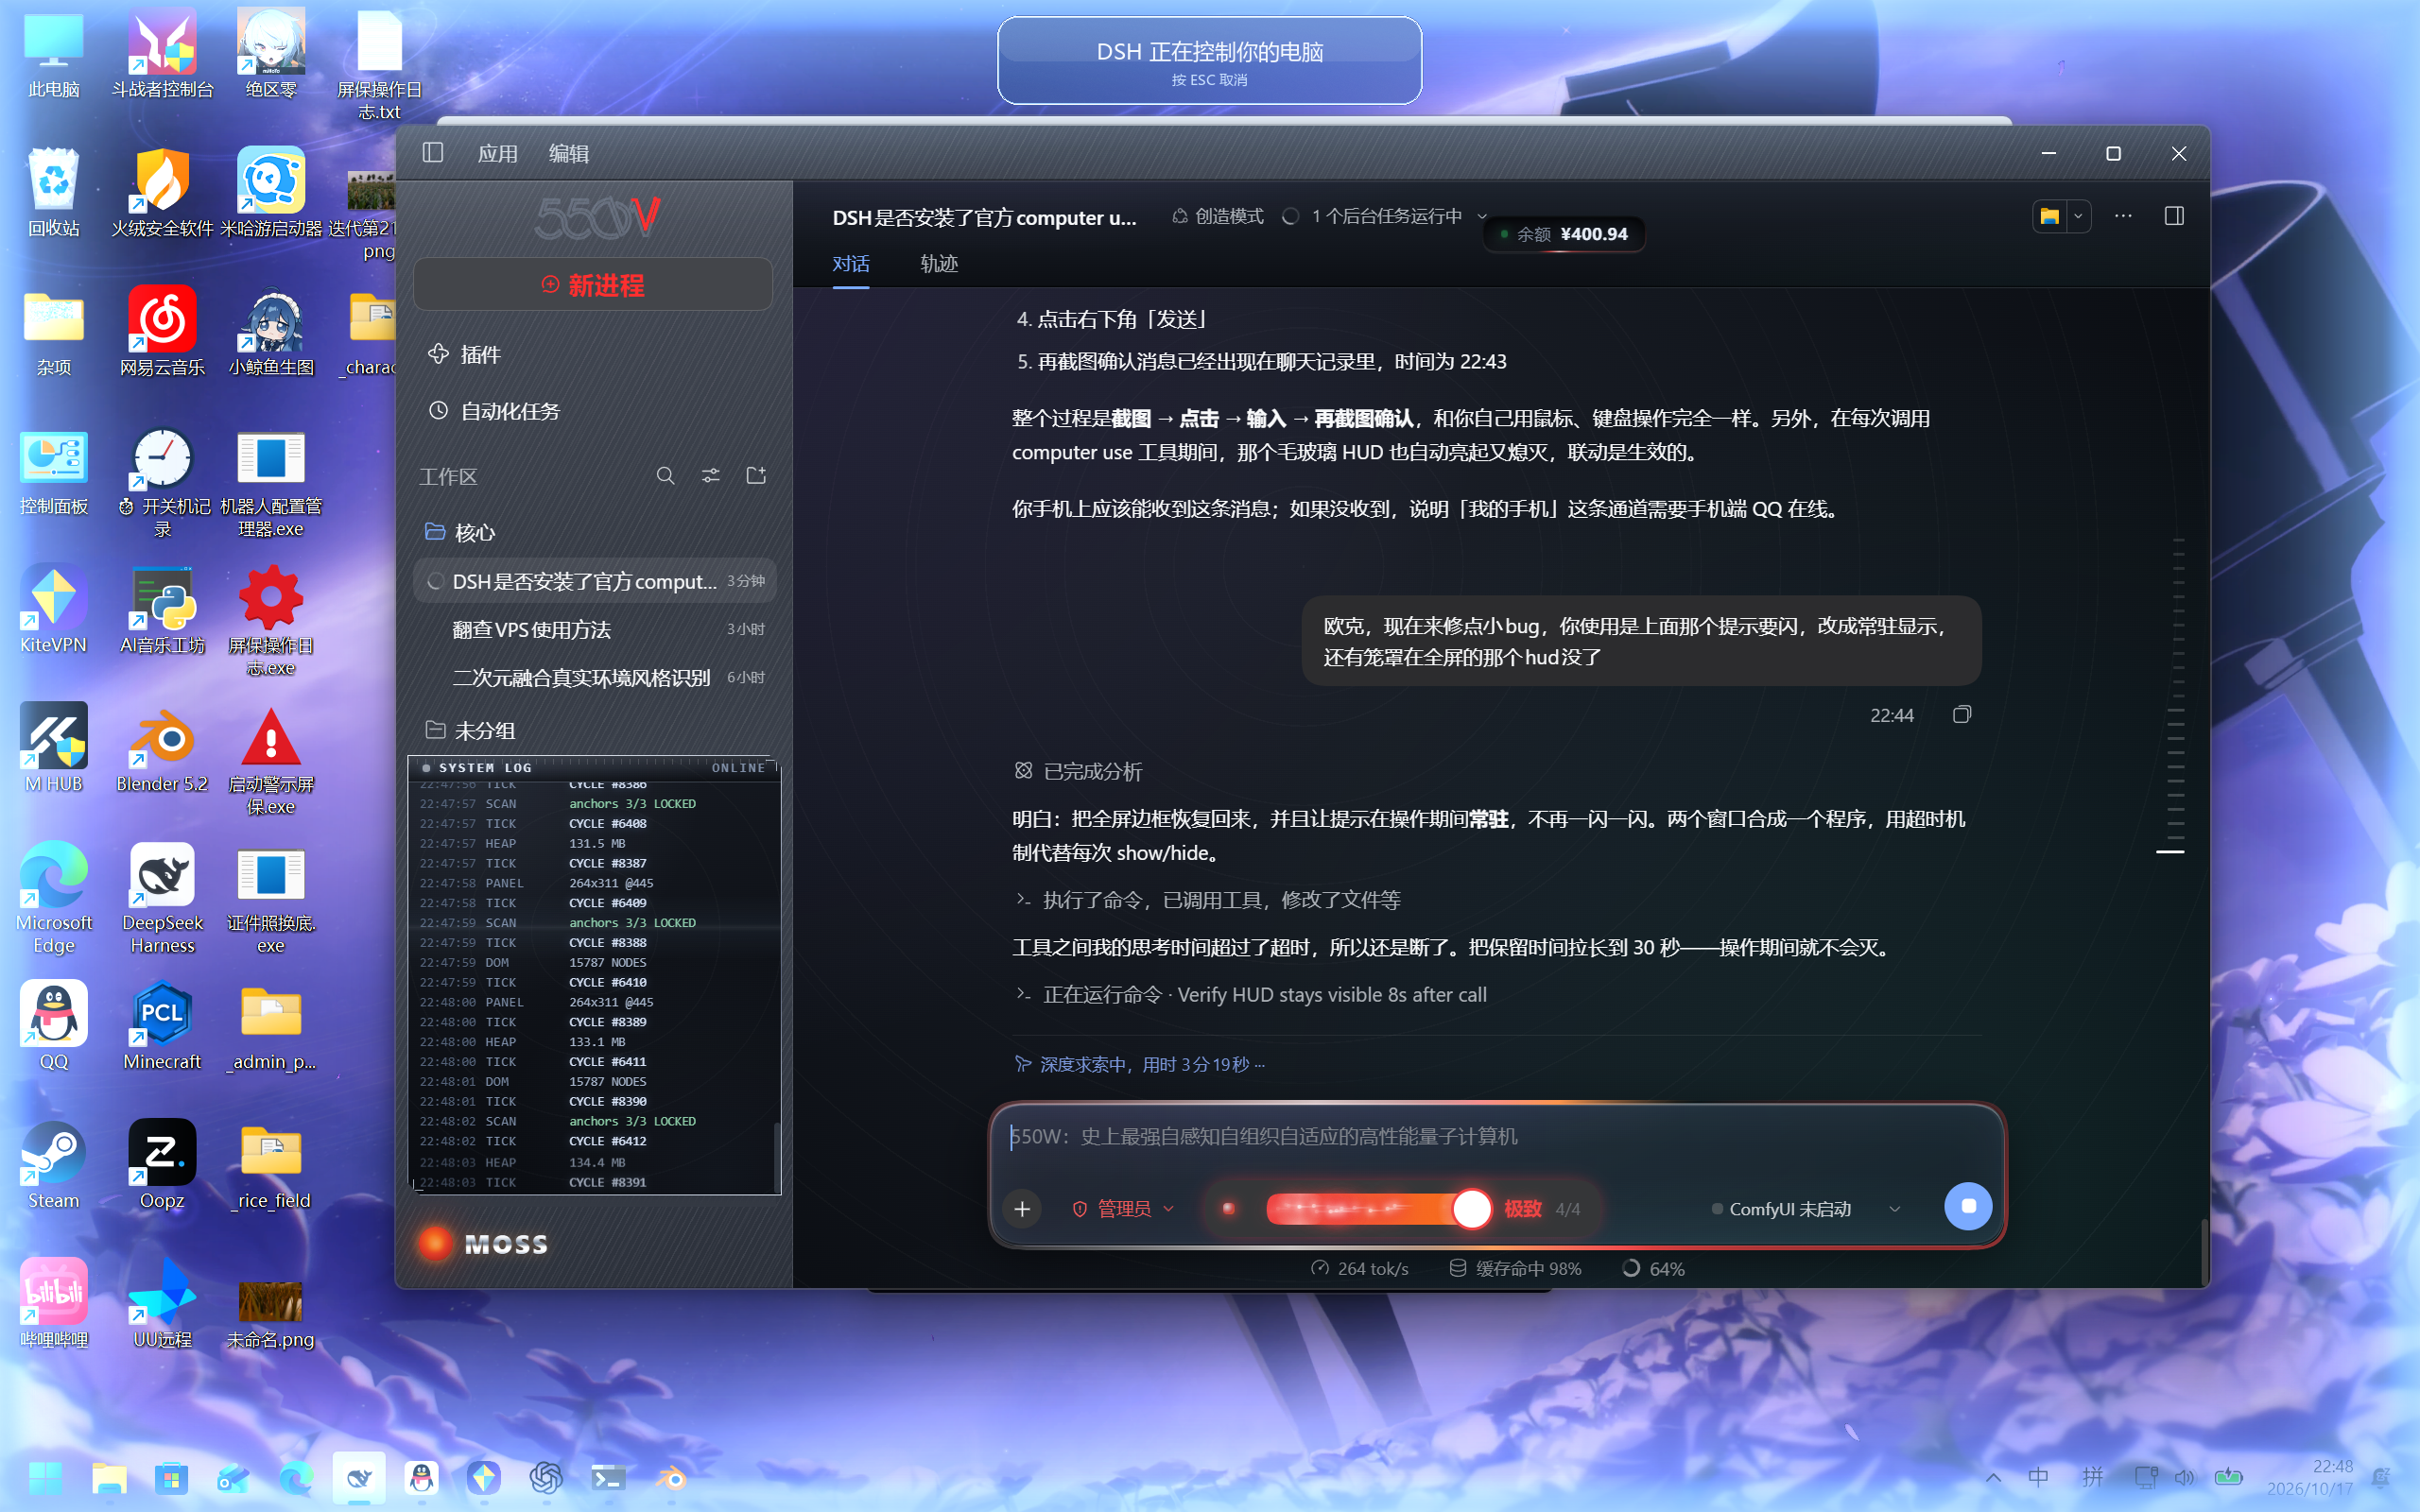
Task: Click the red effort level slider knob
Action: [1471, 1208]
